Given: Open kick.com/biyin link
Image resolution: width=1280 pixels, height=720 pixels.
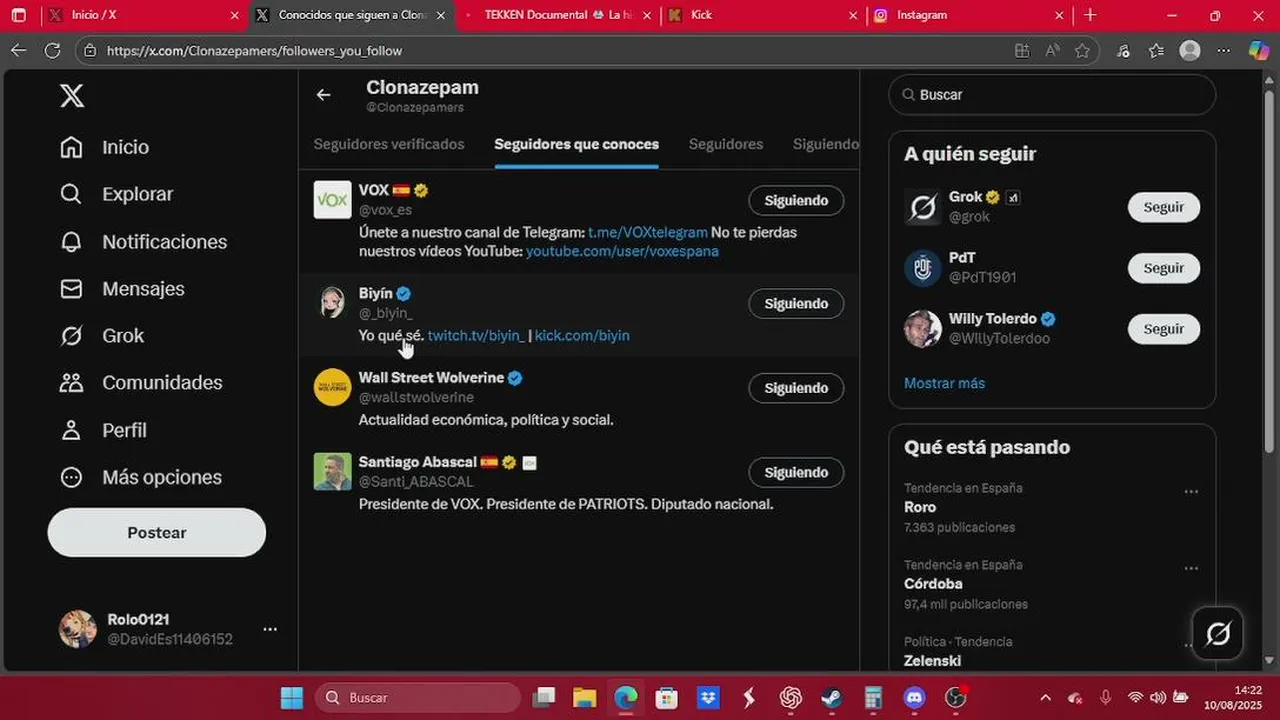Looking at the screenshot, I should pos(582,335).
